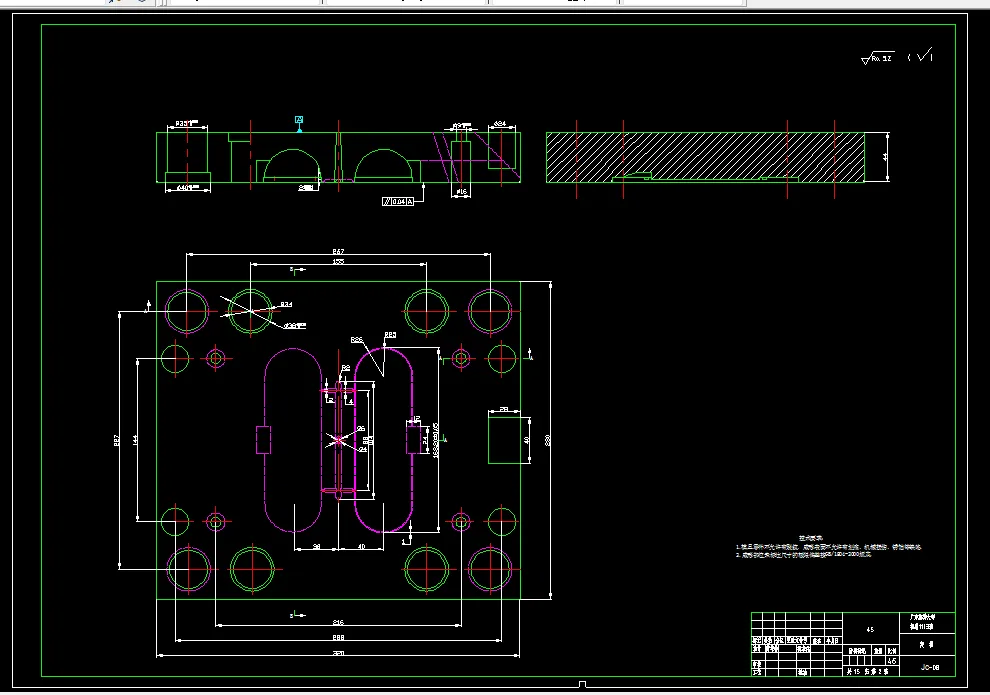Select the first technical requirements note line
Viewport: 990px width, 695px height.
tap(828, 547)
